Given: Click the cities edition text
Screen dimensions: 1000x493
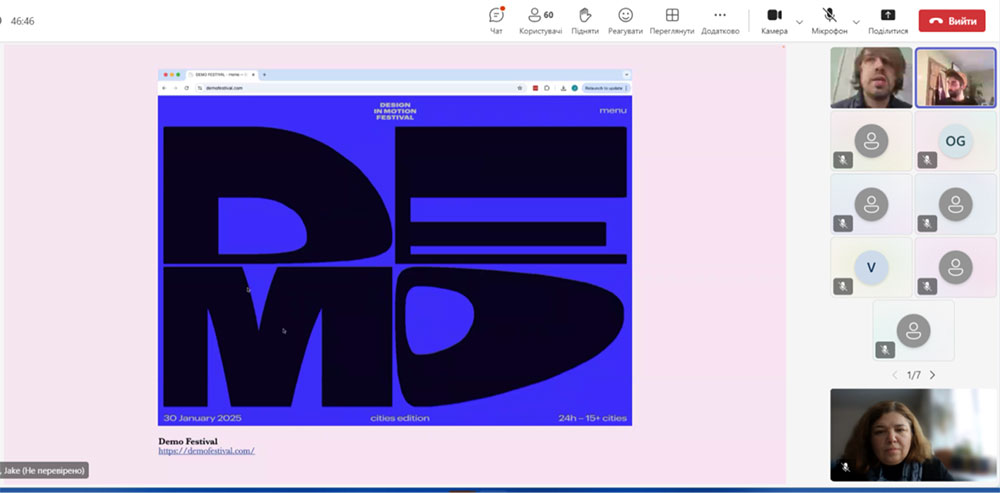Looking at the screenshot, I should [x=400, y=418].
